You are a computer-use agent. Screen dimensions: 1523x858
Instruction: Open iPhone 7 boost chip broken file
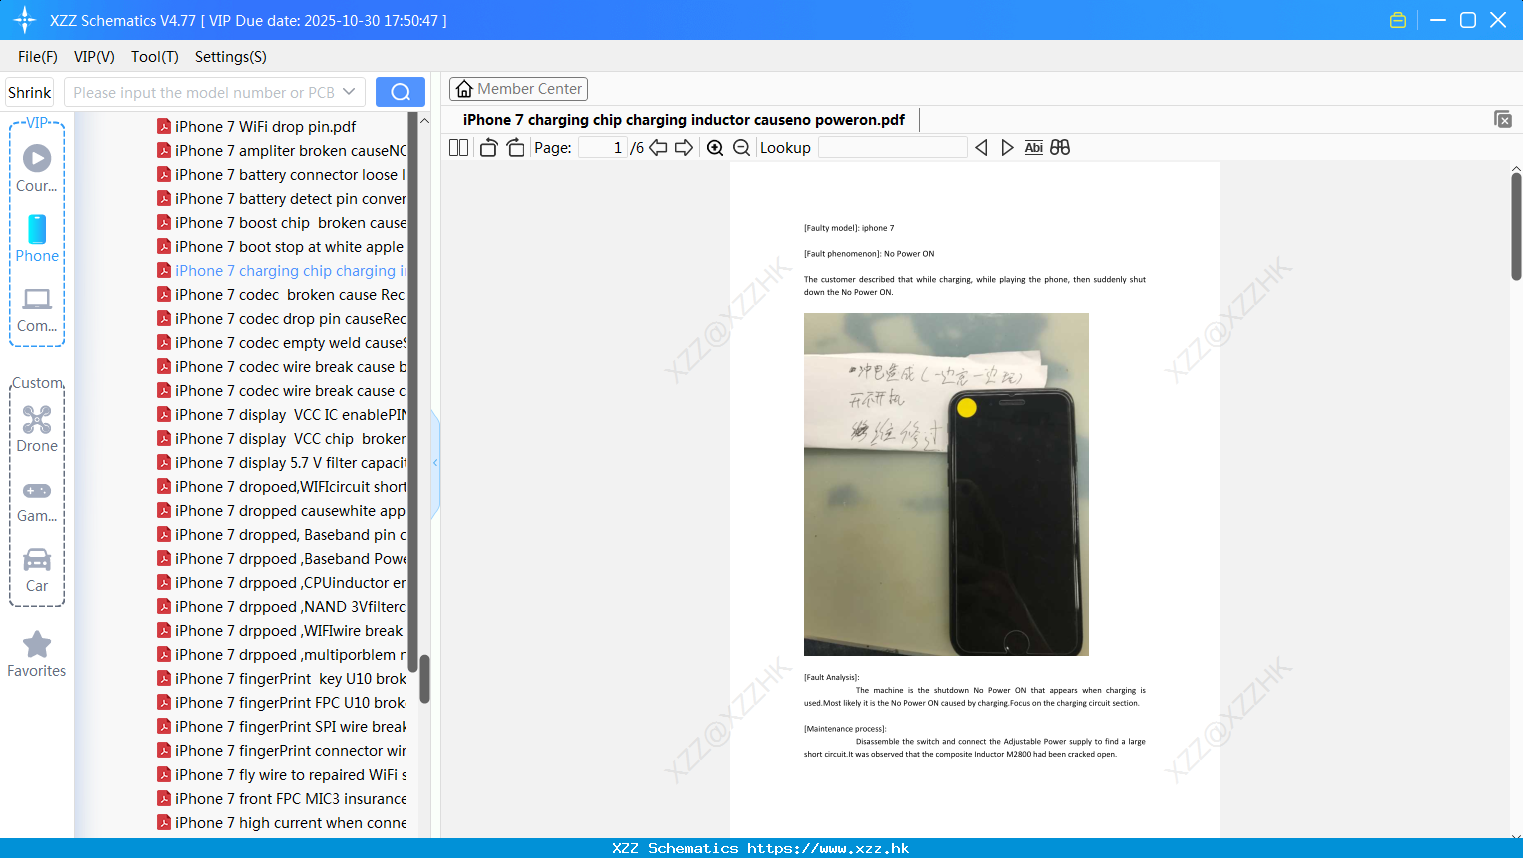pyautogui.click(x=281, y=223)
